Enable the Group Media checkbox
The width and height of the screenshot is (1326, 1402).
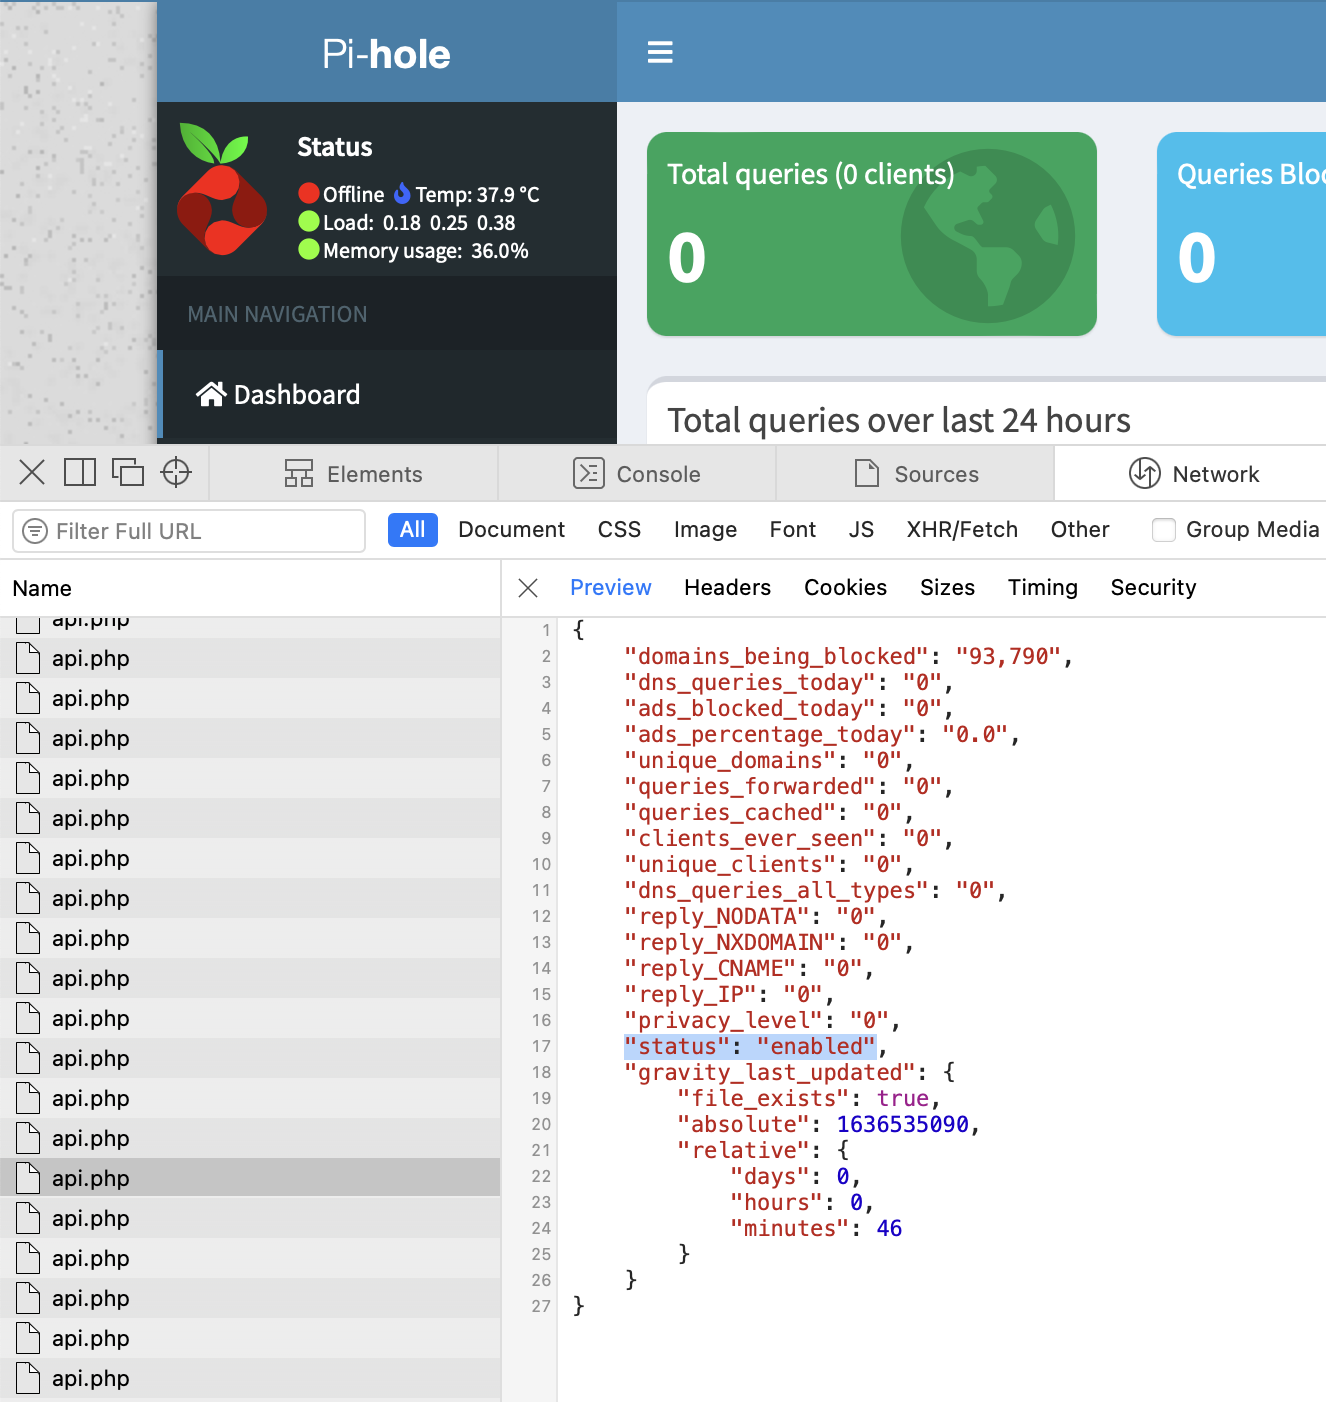[x=1164, y=530]
